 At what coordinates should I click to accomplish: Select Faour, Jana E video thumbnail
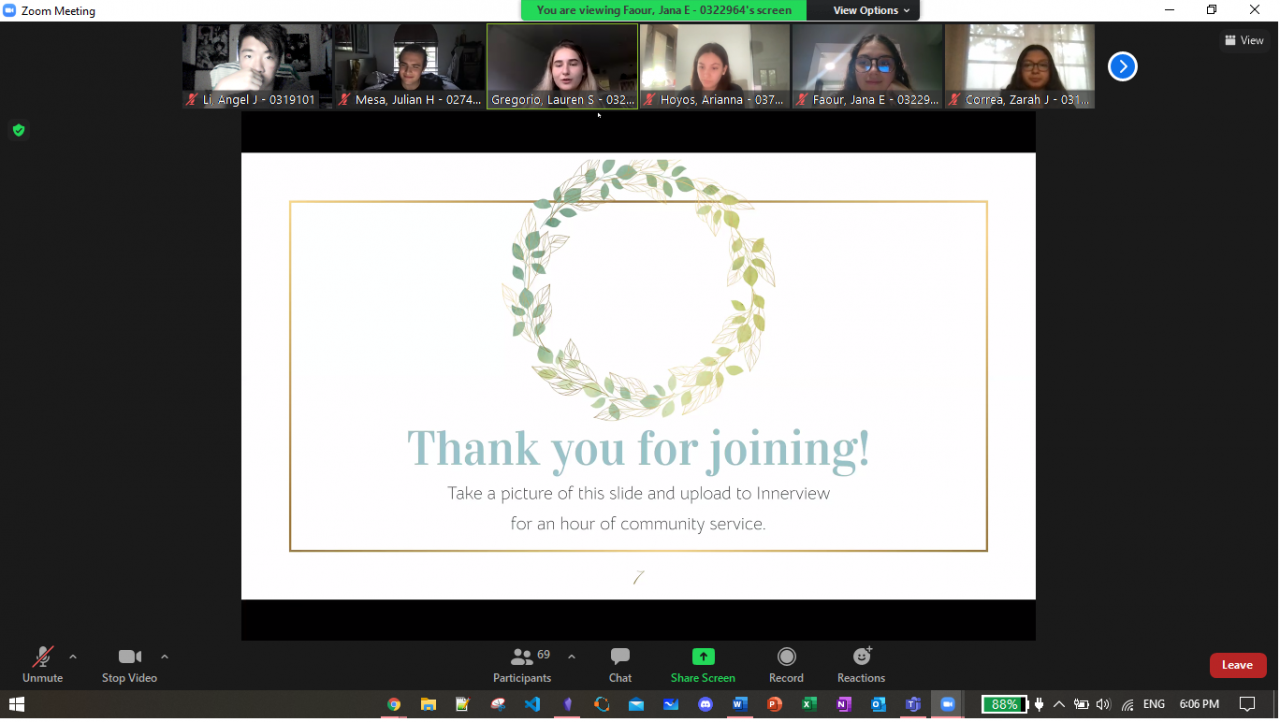click(867, 66)
